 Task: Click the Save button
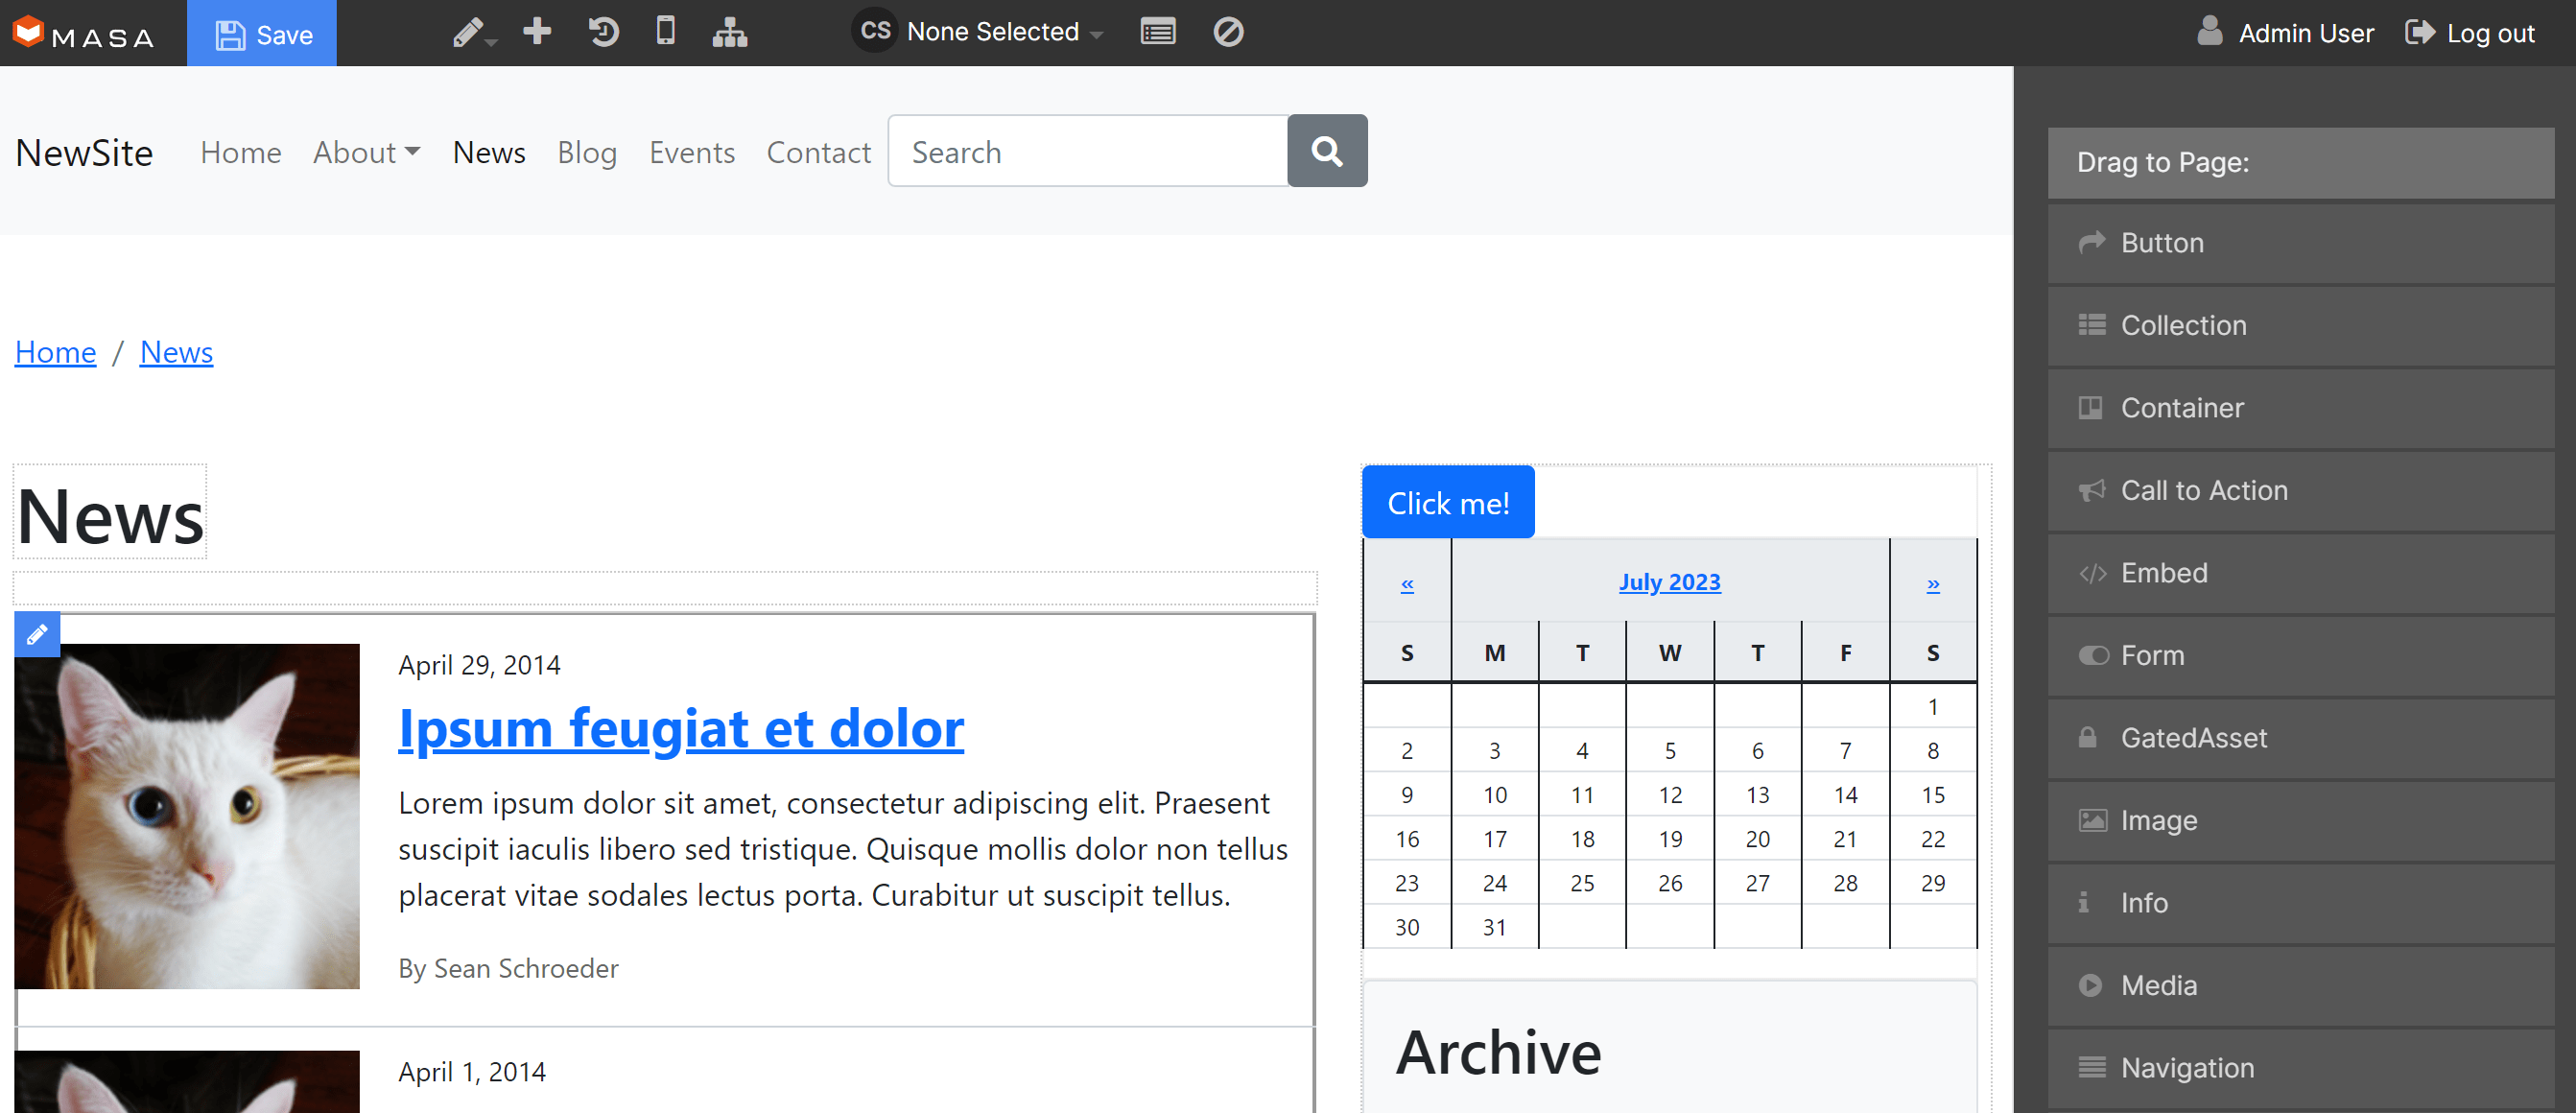tap(262, 34)
